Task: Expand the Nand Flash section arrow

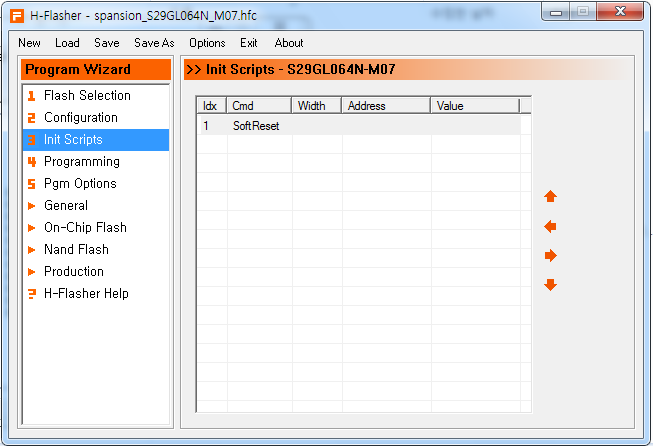Action: pyautogui.click(x=31, y=250)
